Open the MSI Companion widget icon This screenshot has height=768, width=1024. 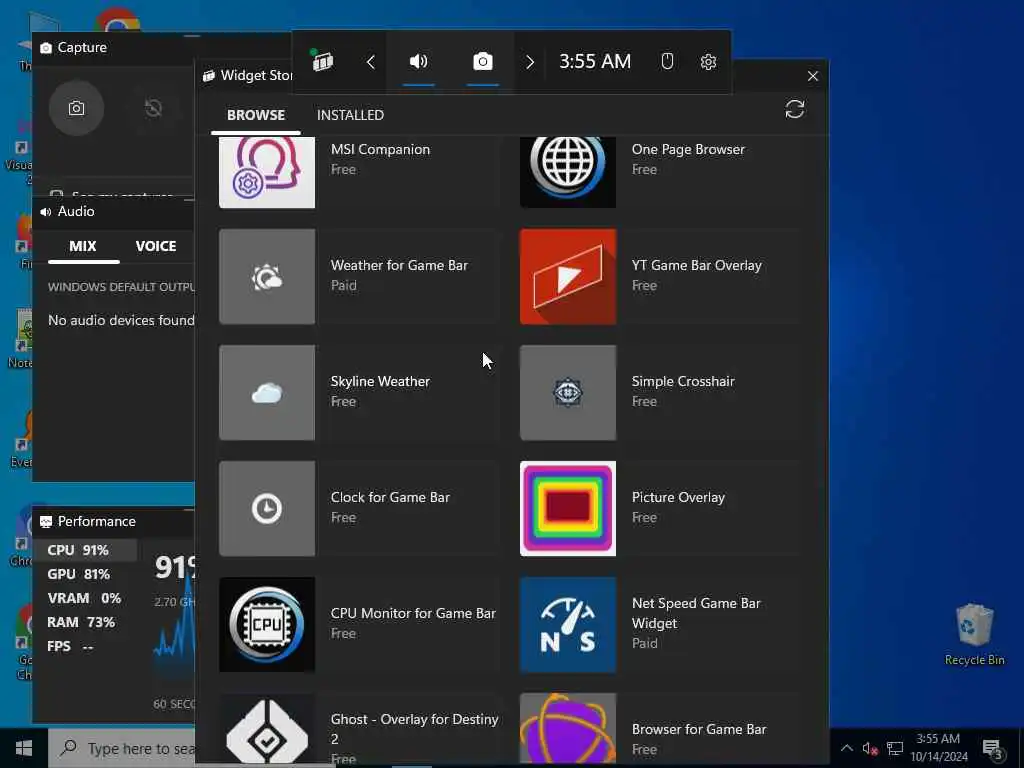point(266,172)
